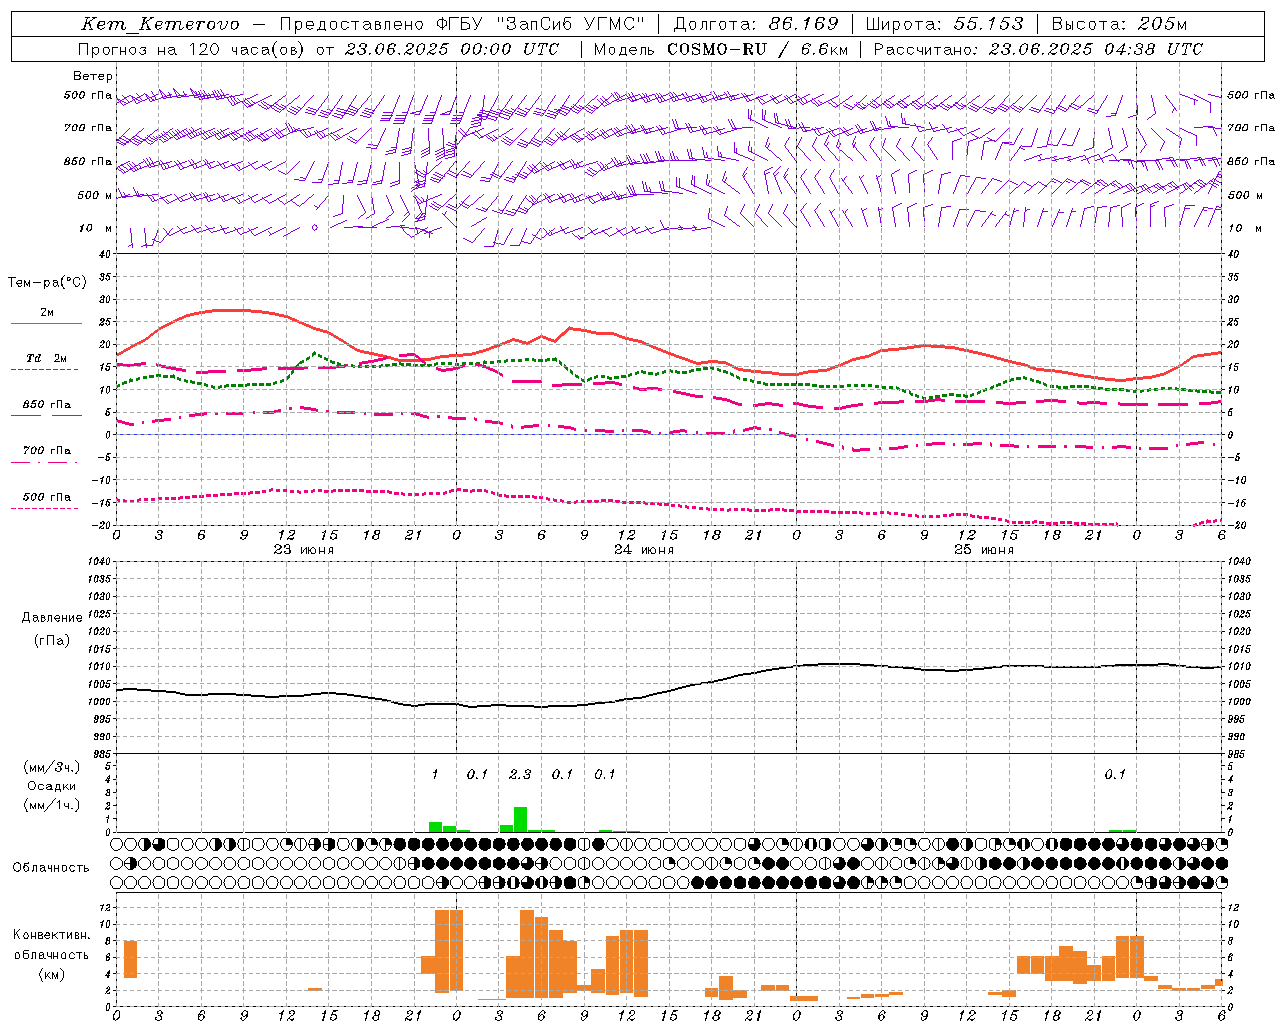Click the Давление panel label
The height and width of the screenshot is (1024, 1280).
pos(52,618)
